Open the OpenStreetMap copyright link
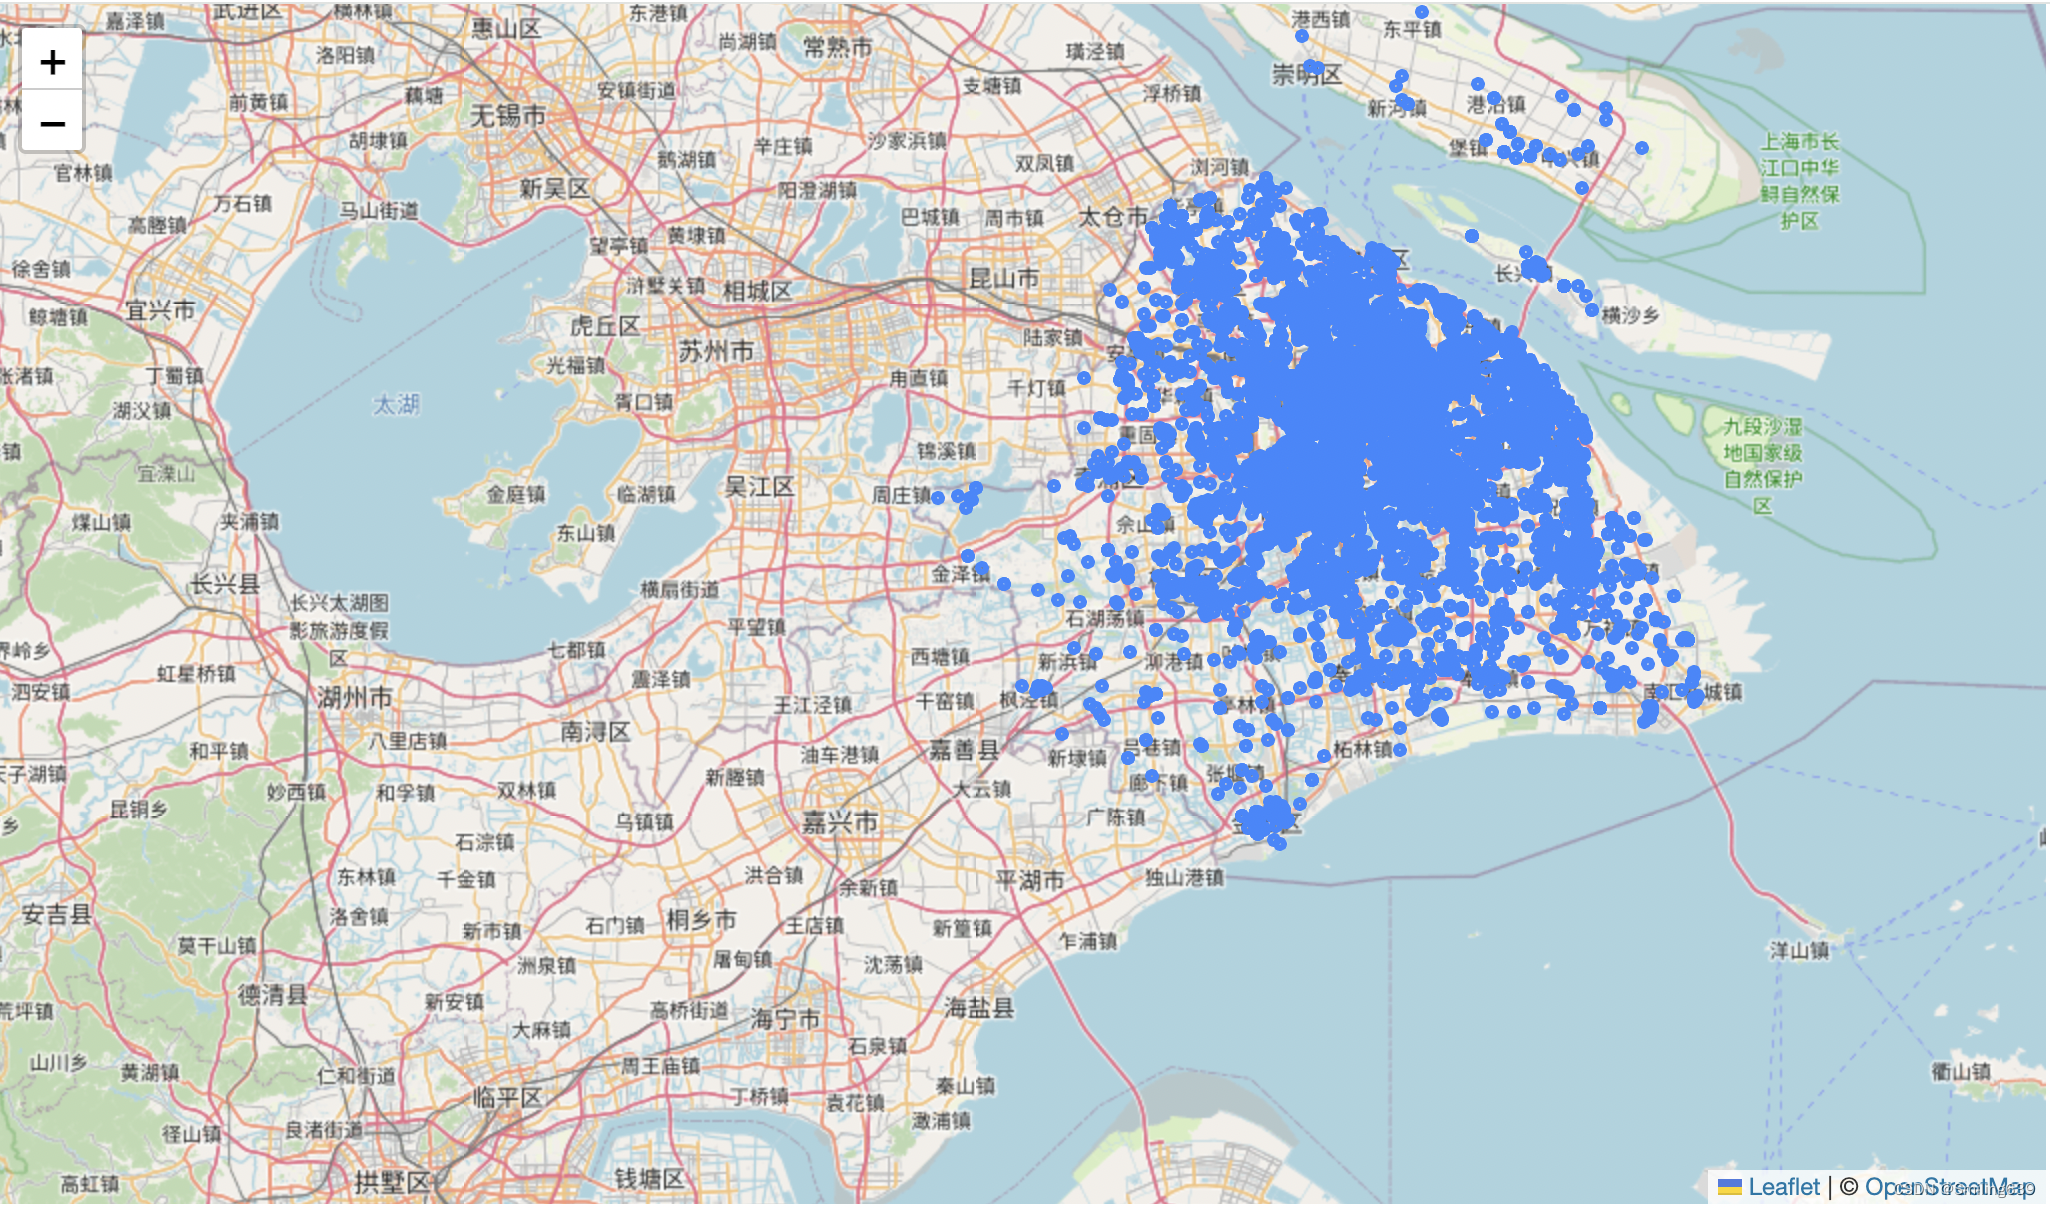The width and height of the screenshot is (2050, 1208). click(1949, 1187)
